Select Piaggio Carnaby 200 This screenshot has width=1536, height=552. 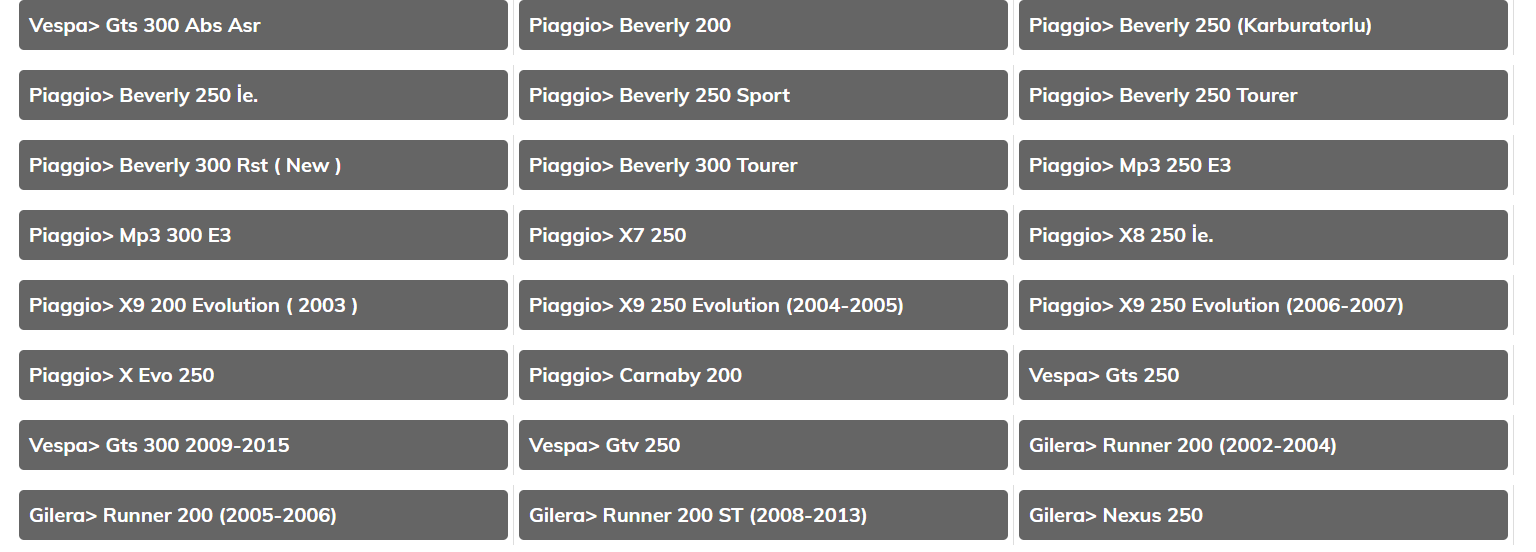pyautogui.click(x=763, y=375)
